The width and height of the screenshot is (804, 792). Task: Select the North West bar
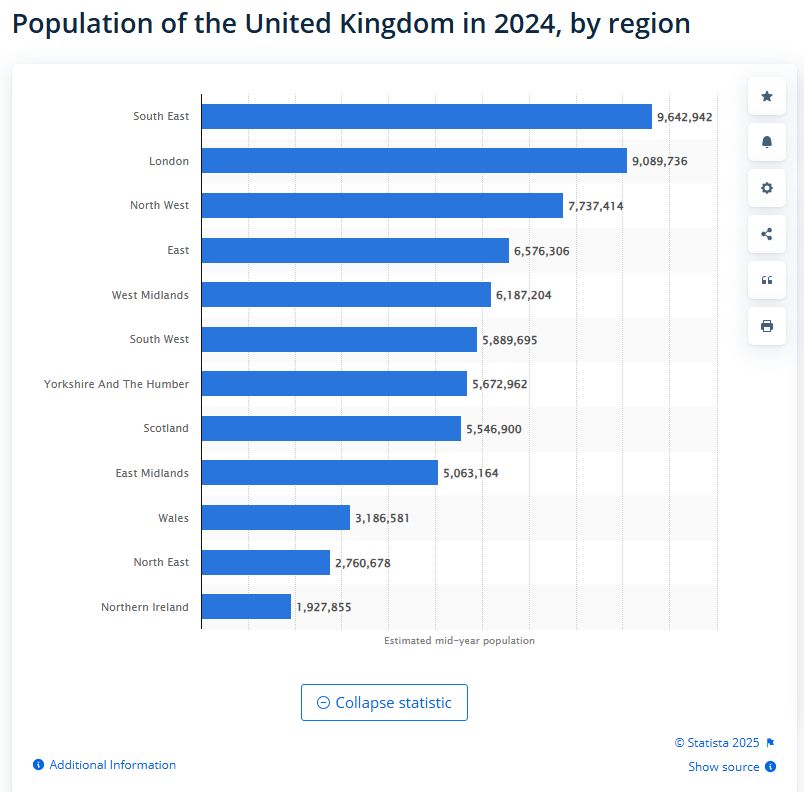click(x=380, y=205)
